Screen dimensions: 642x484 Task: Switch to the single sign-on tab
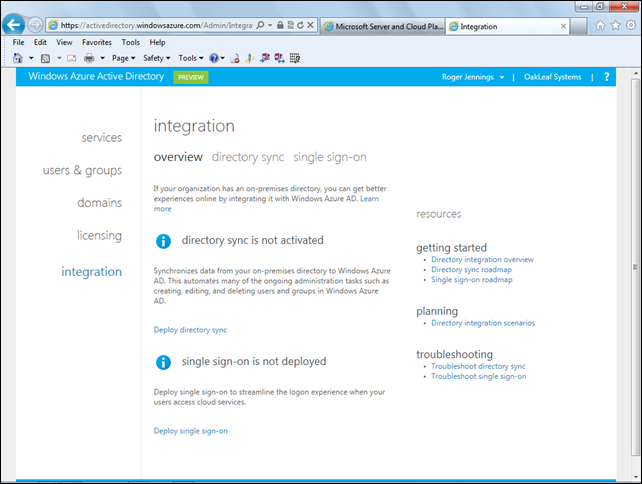(x=330, y=157)
